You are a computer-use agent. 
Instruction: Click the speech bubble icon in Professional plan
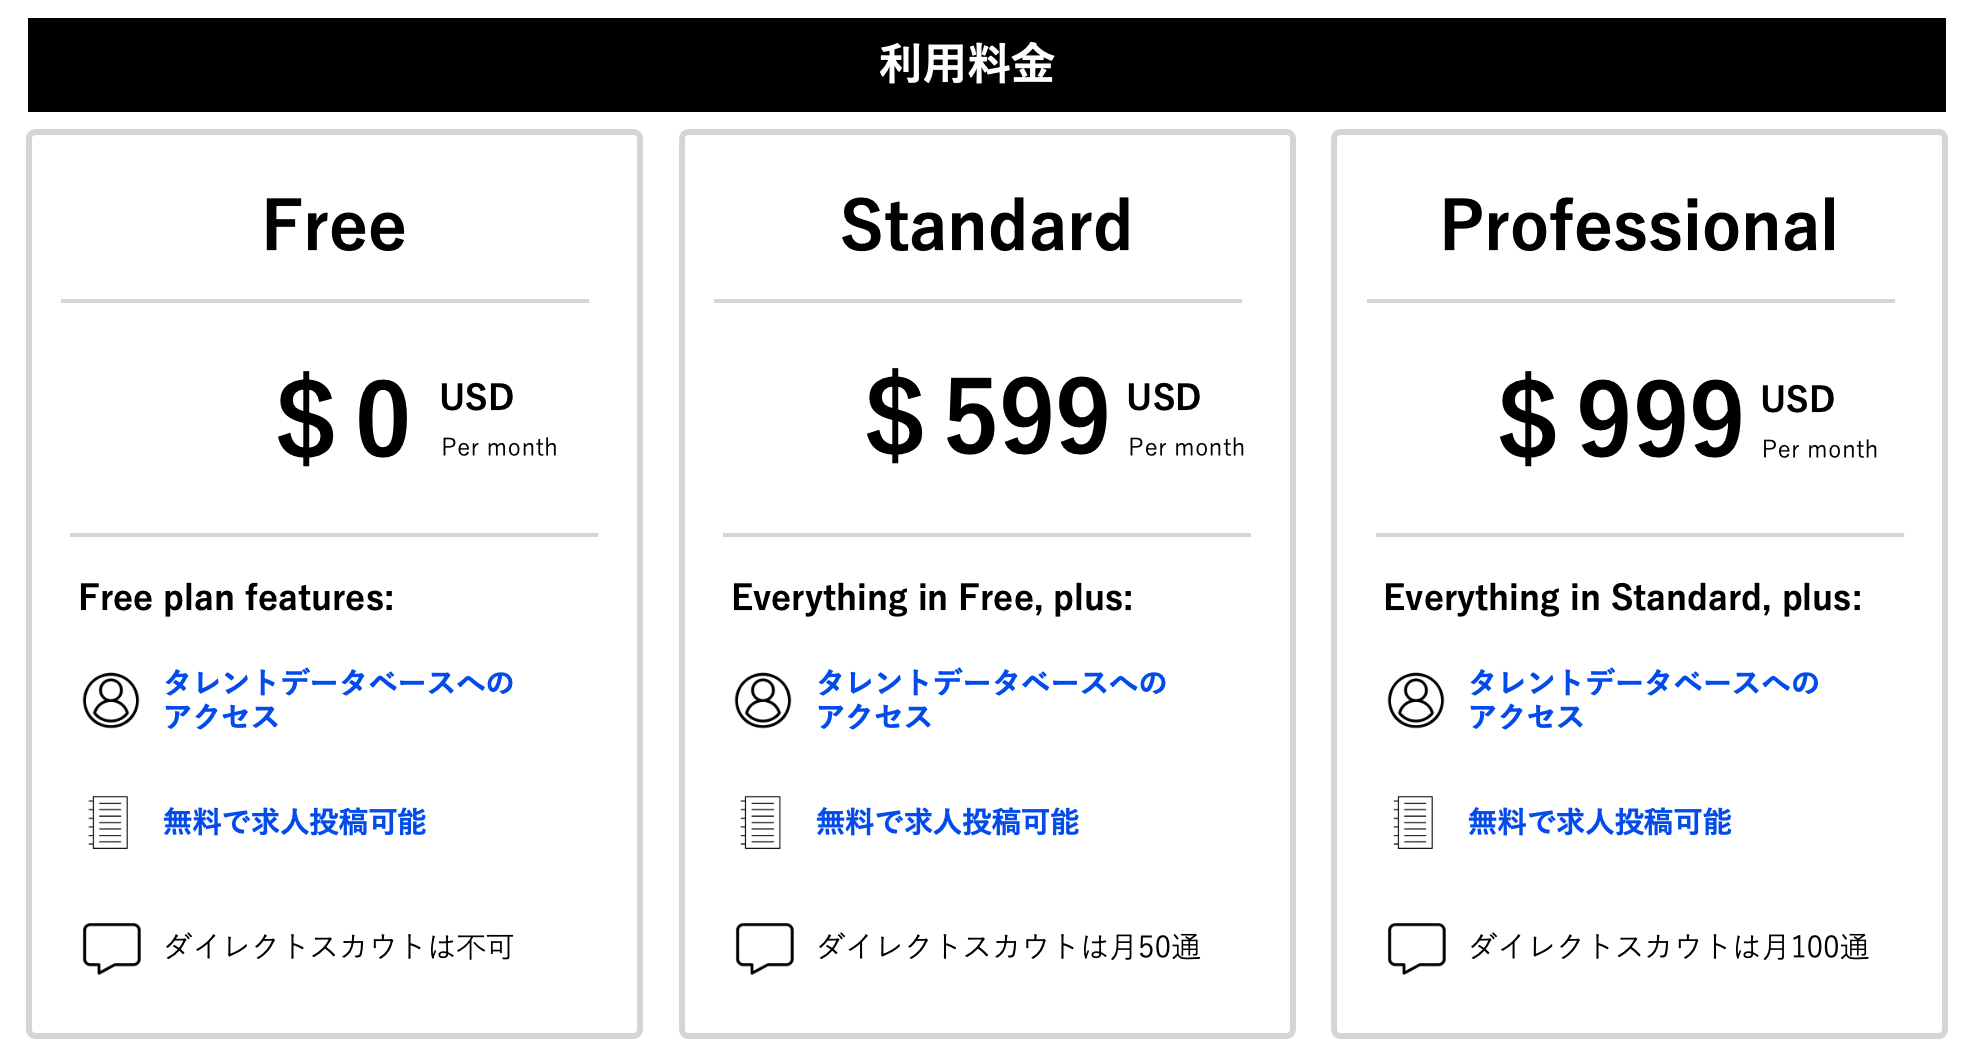tap(1416, 946)
